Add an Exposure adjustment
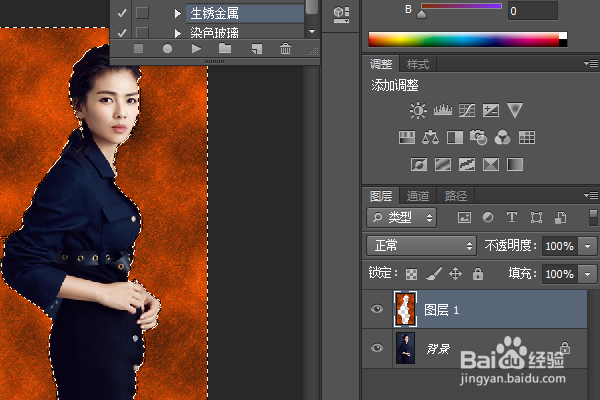This screenshot has height=400, width=600. [491, 111]
